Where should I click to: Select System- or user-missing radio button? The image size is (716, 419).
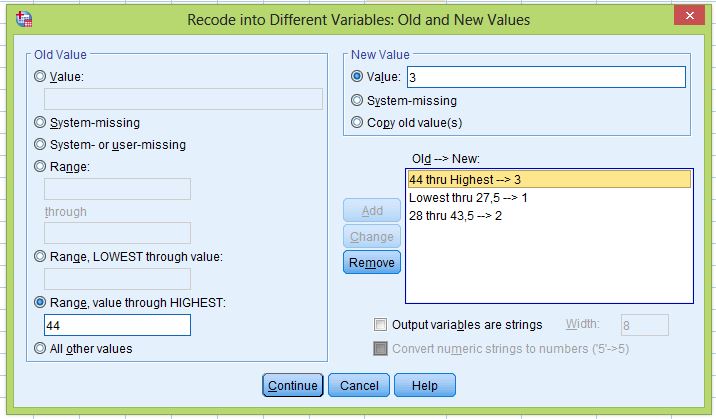(x=40, y=145)
